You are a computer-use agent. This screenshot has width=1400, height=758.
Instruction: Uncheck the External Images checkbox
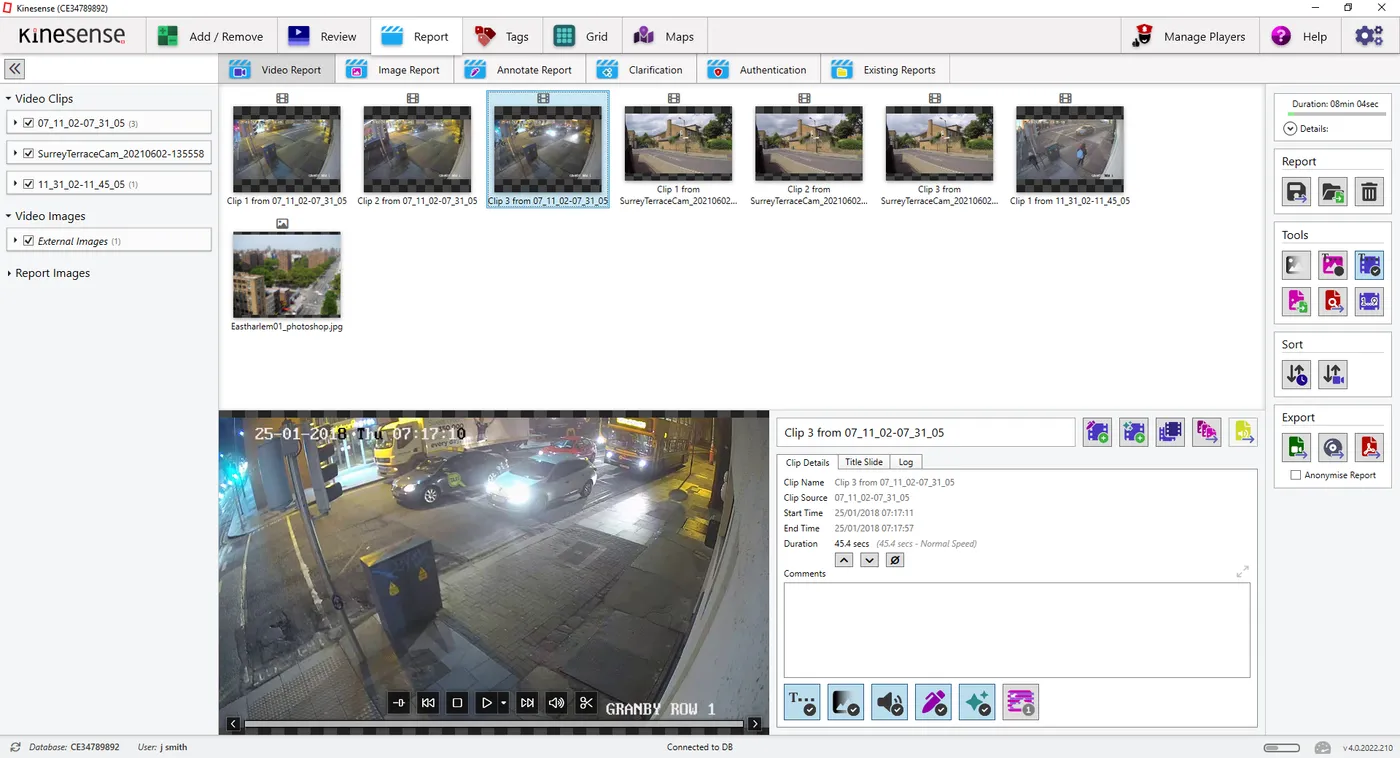[29, 241]
